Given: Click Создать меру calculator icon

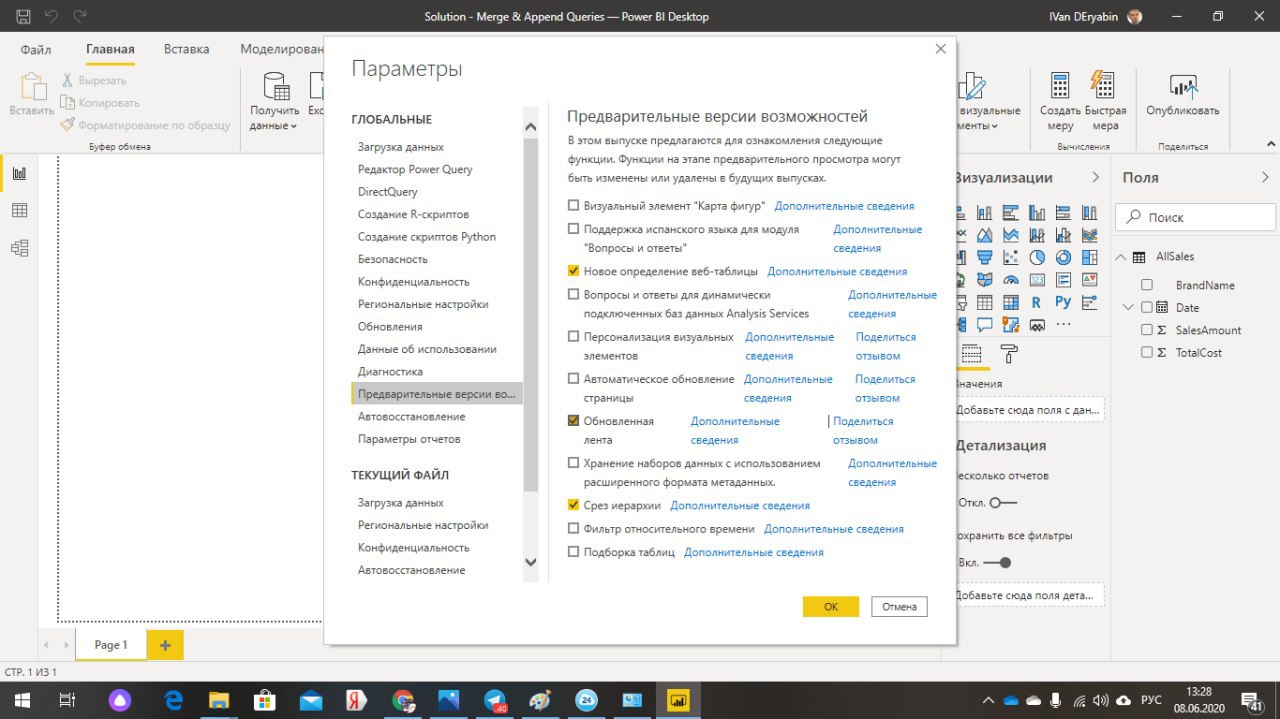Looking at the screenshot, I should [1060, 86].
